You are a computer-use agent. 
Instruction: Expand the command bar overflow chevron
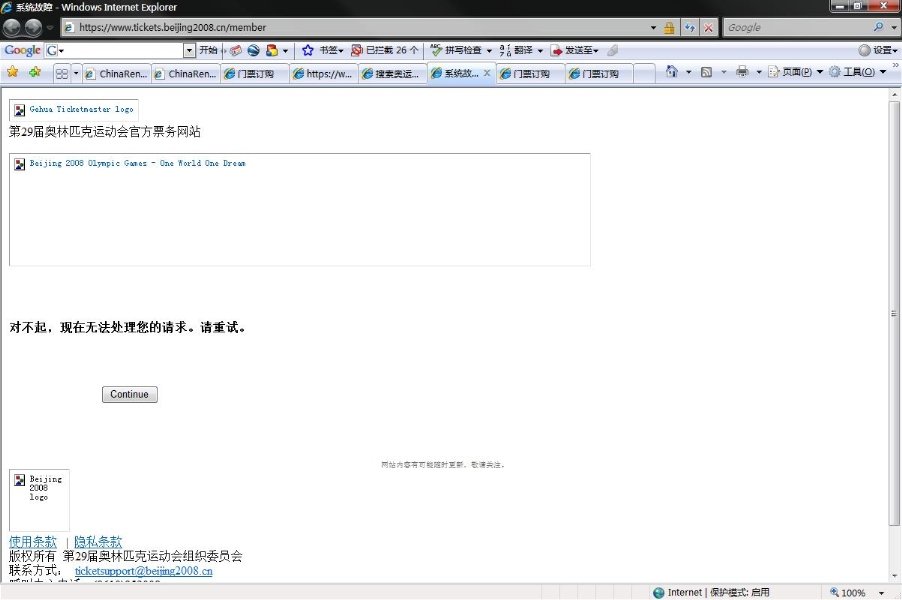coord(895,66)
